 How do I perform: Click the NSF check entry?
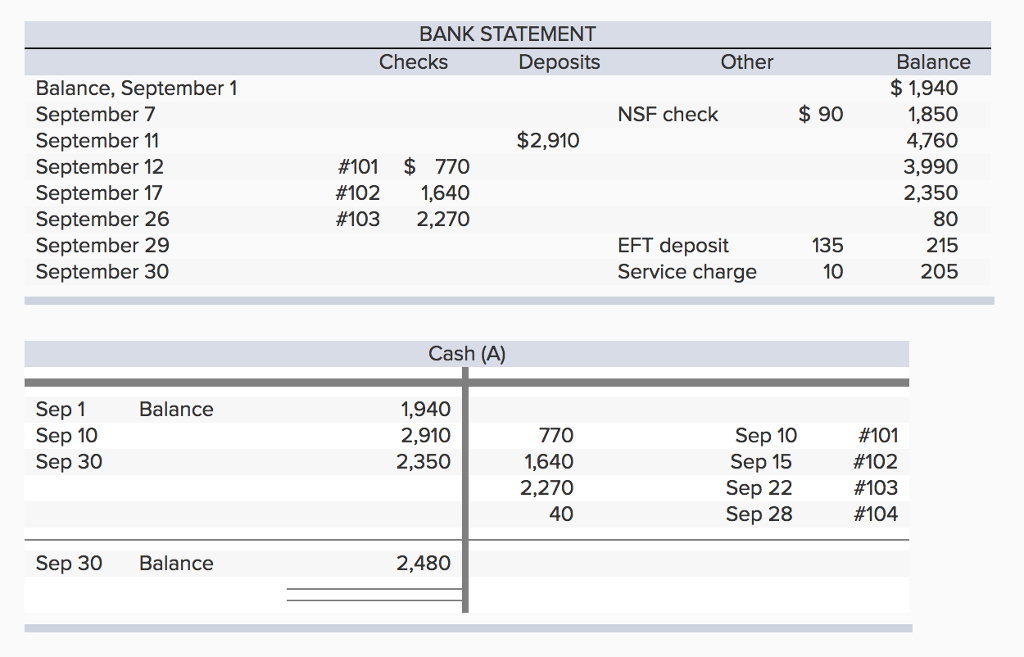667,114
